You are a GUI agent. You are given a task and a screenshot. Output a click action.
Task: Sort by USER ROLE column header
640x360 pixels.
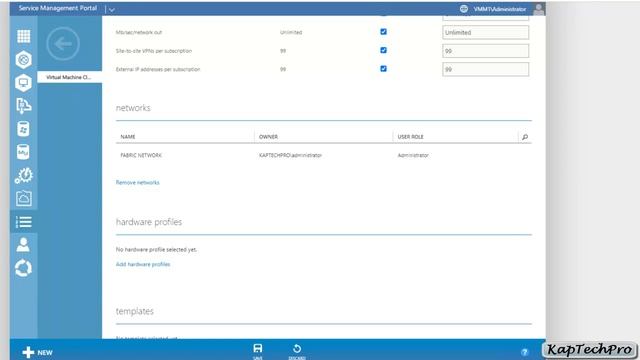pos(411,137)
